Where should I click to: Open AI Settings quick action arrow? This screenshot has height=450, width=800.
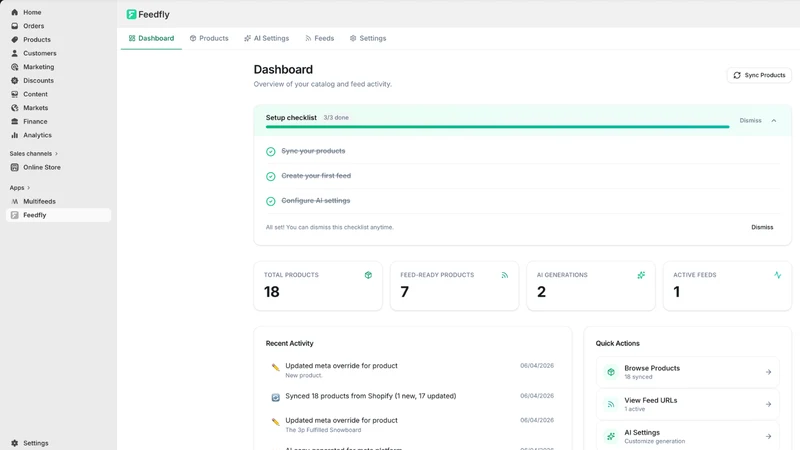tap(768, 436)
